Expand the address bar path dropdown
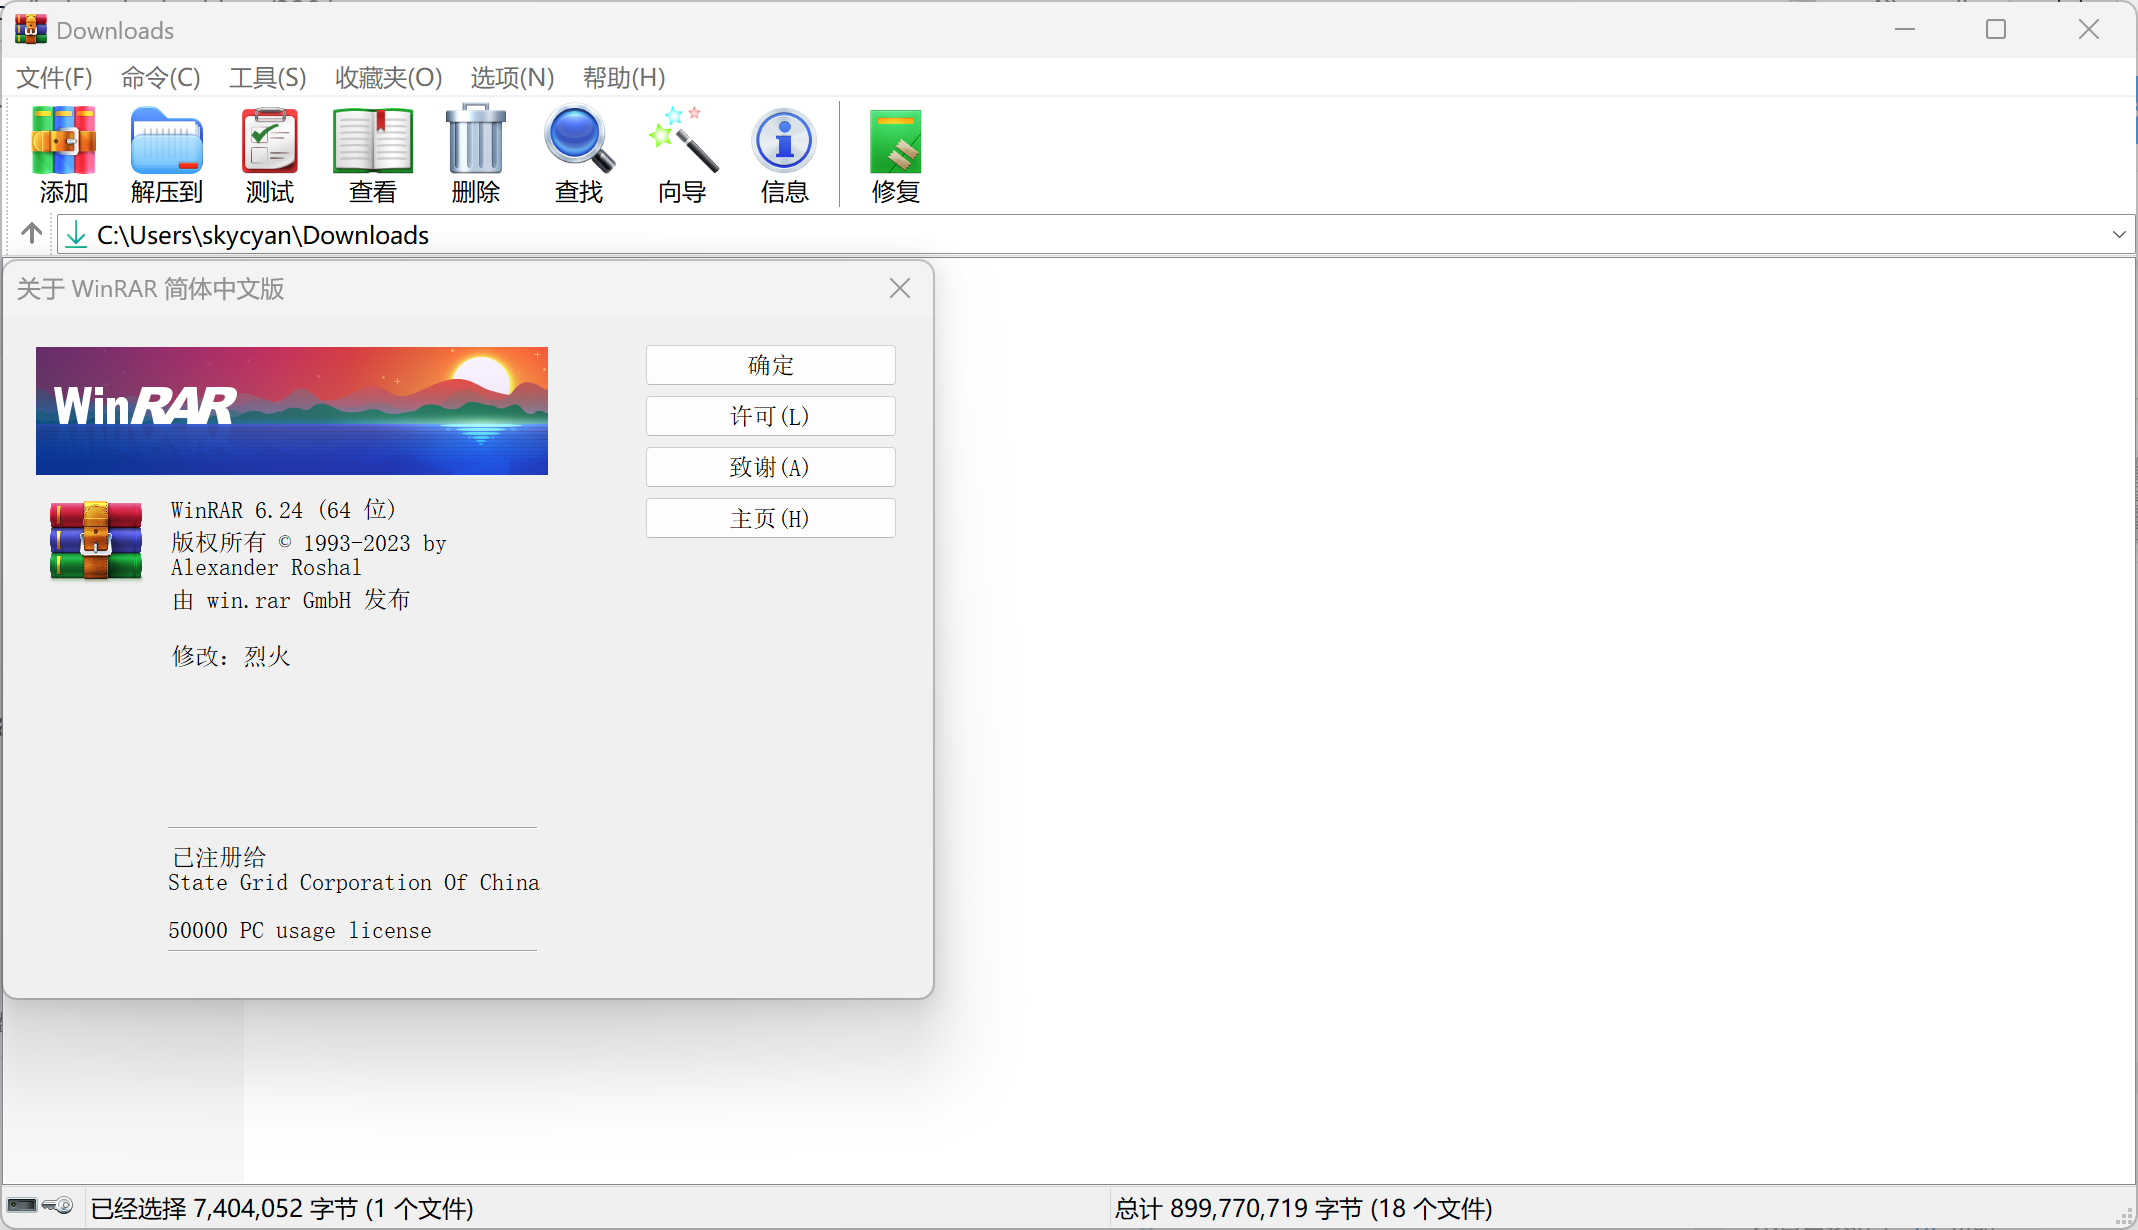This screenshot has width=2138, height=1230. 2119,234
